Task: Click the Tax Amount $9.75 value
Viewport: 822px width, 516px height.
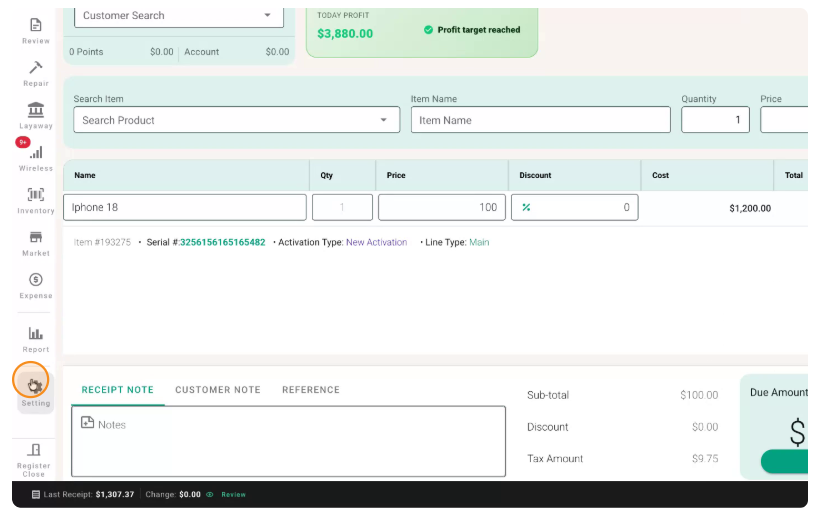Action: click(x=705, y=458)
